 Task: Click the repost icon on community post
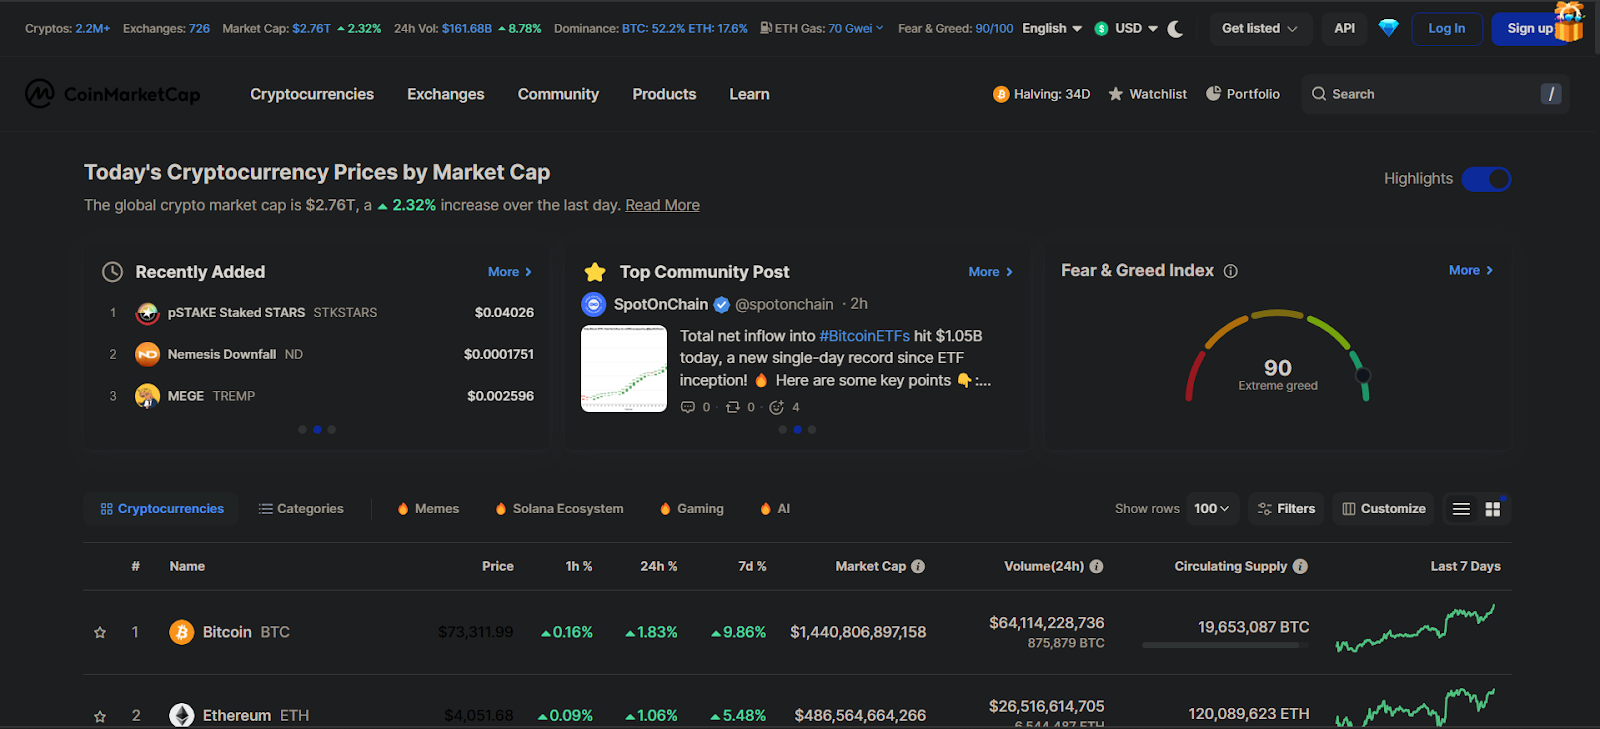[x=732, y=407]
